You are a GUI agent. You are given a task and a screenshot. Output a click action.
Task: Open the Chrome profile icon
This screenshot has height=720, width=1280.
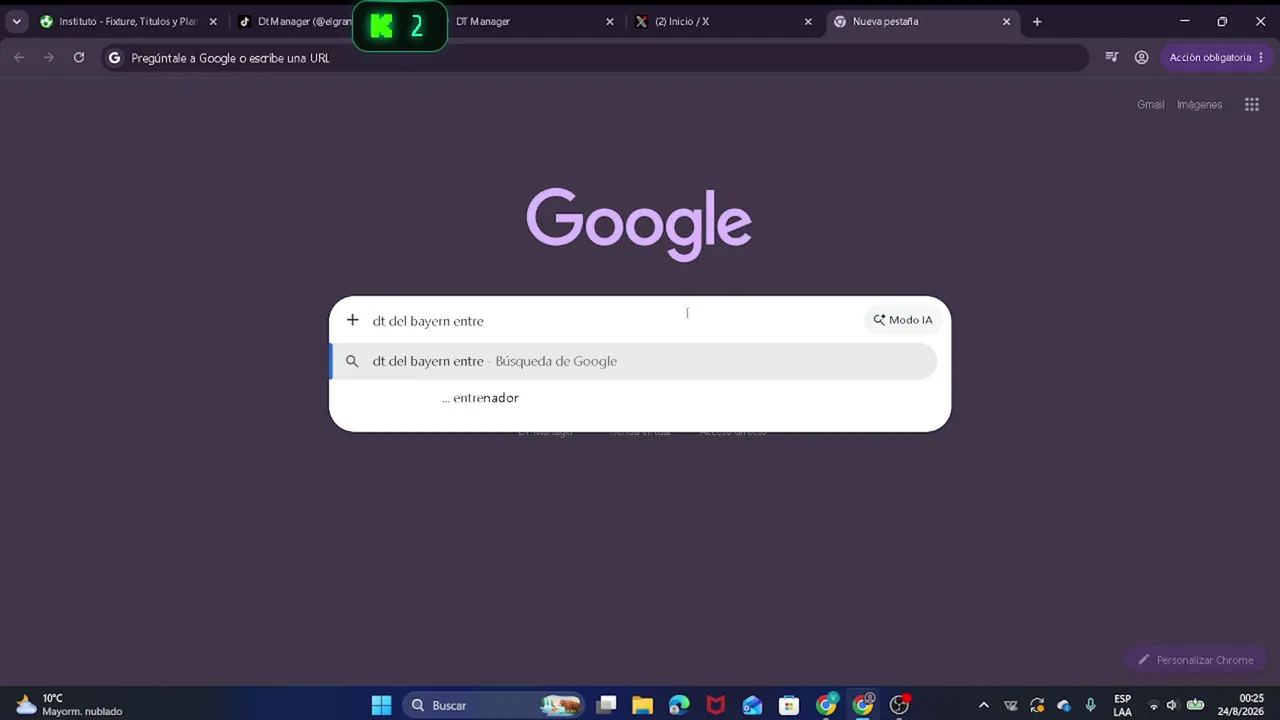pos(1141,58)
